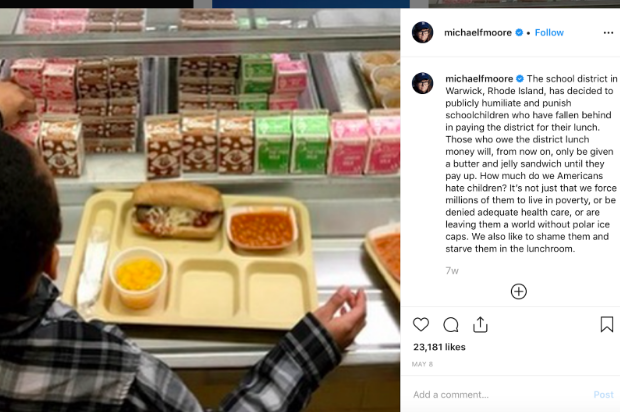Like the post with the heart icon
The height and width of the screenshot is (412, 620).
[421, 325]
